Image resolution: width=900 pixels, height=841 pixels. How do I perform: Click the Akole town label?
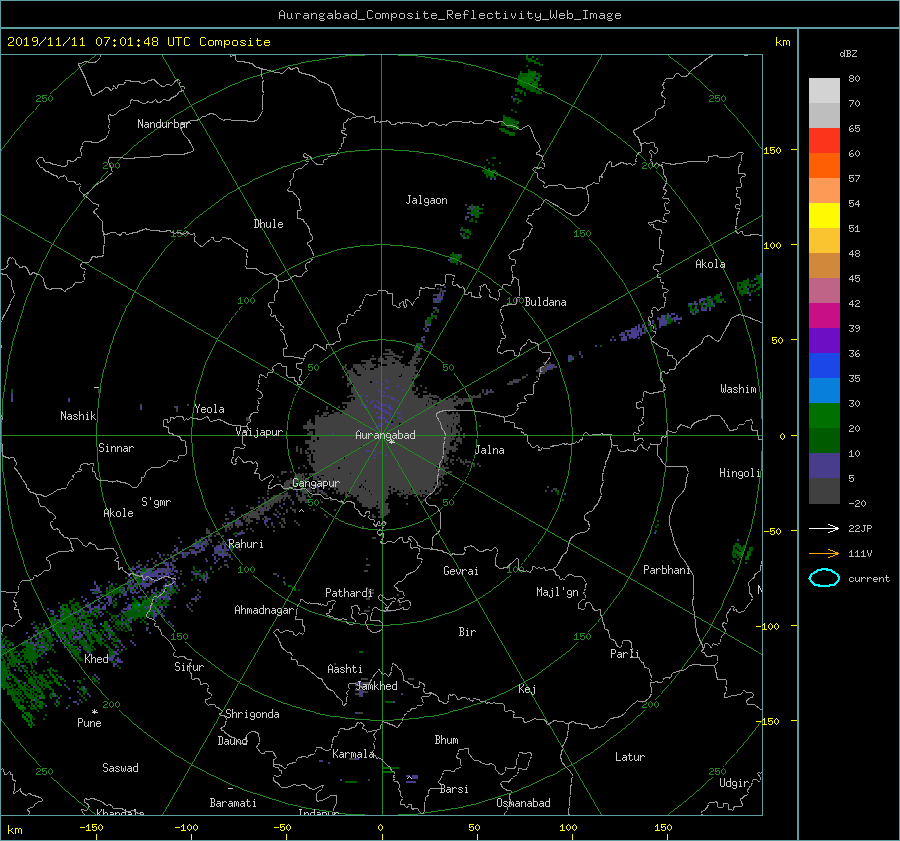pyautogui.click(x=118, y=513)
